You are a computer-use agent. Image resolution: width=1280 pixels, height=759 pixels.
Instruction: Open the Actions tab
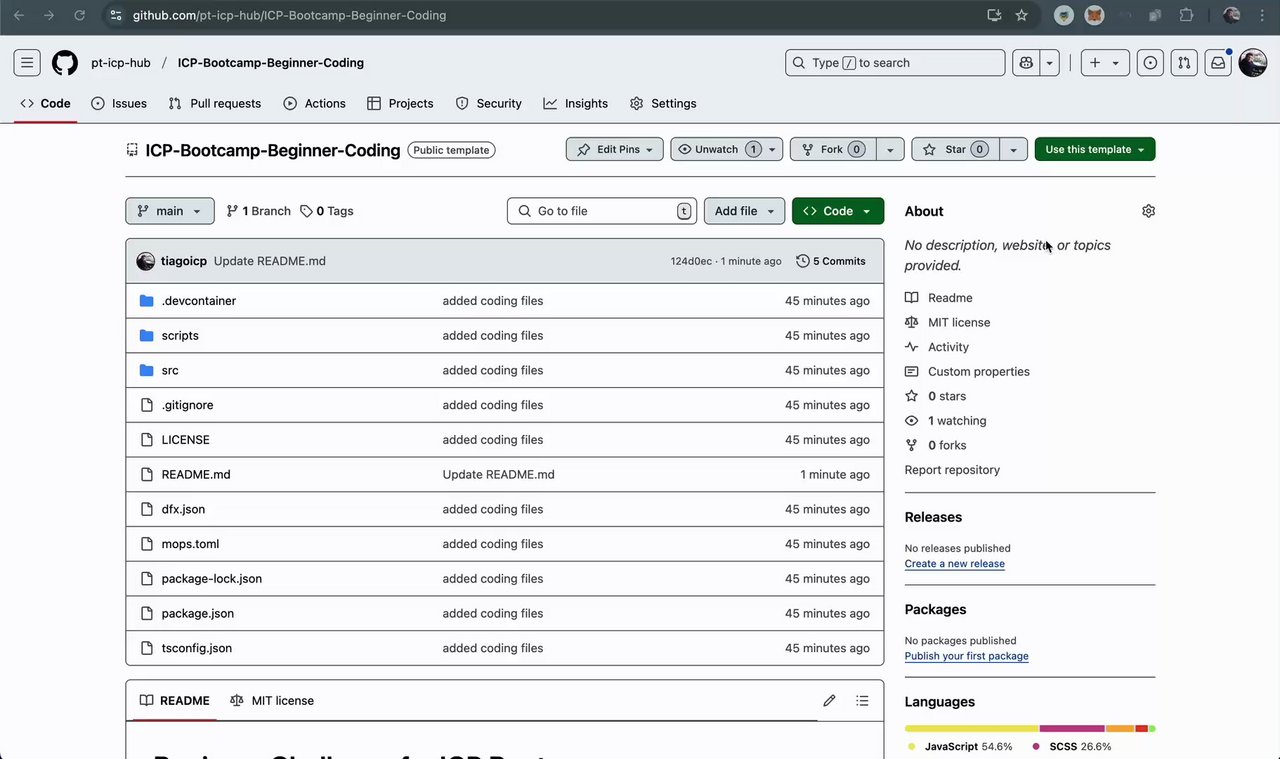click(314, 104)
